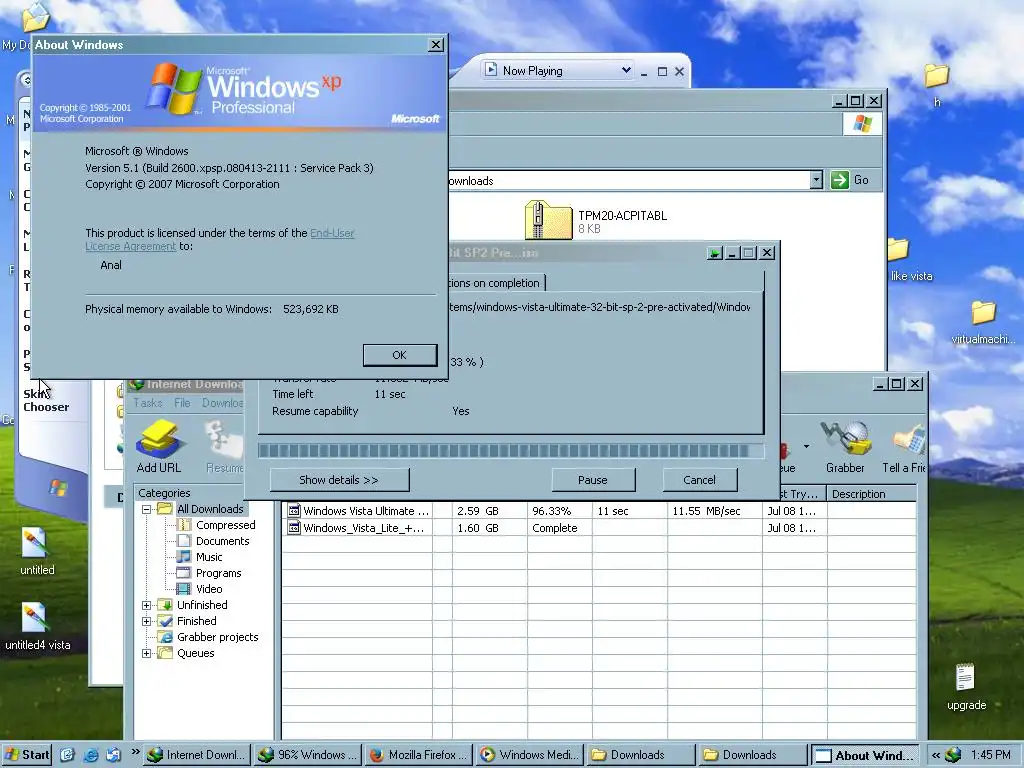Open the End-User License Agreement link
Viewport: 1024px width, 768px height.
[219, 240]
